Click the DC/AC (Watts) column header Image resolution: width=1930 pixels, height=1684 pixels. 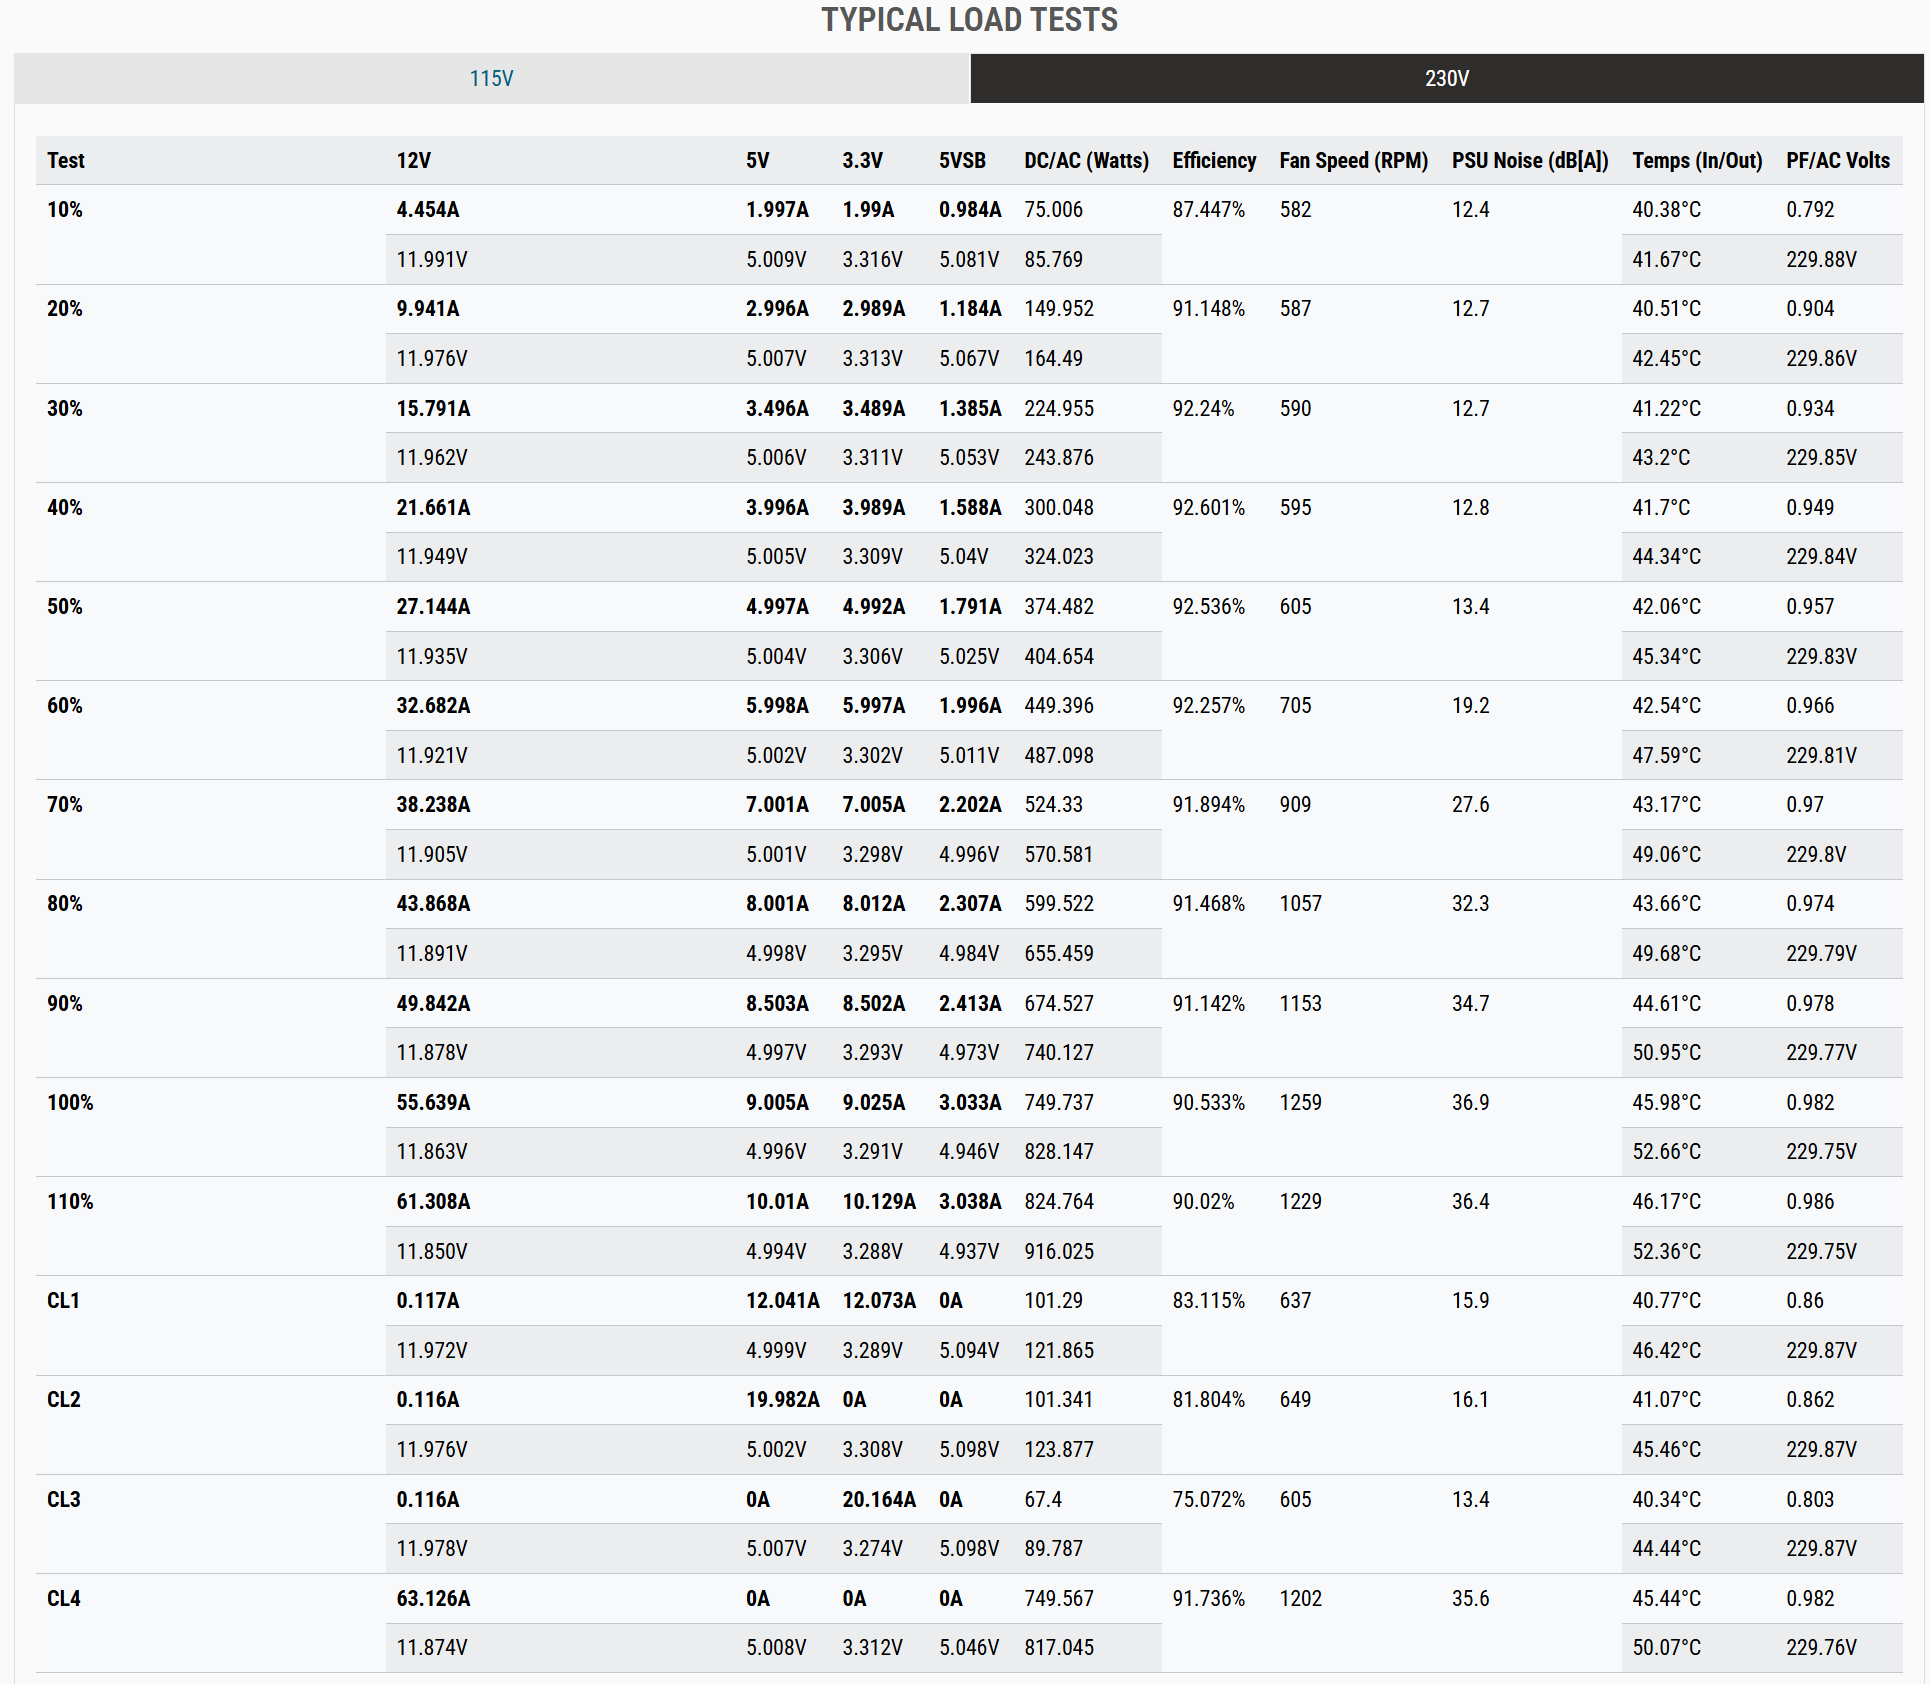click(x=1085, y=161)
